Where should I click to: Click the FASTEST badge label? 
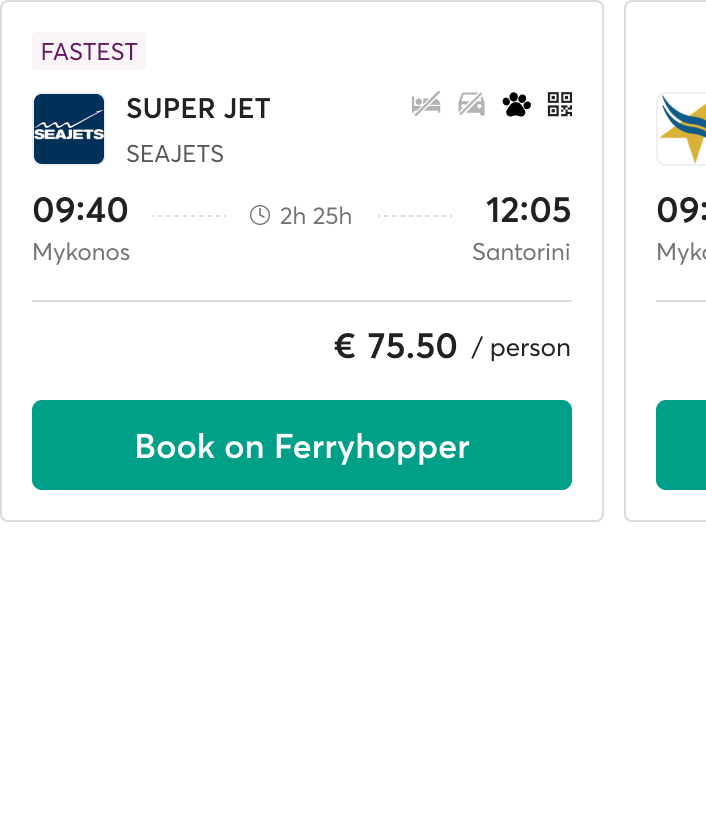click(89, 51)
